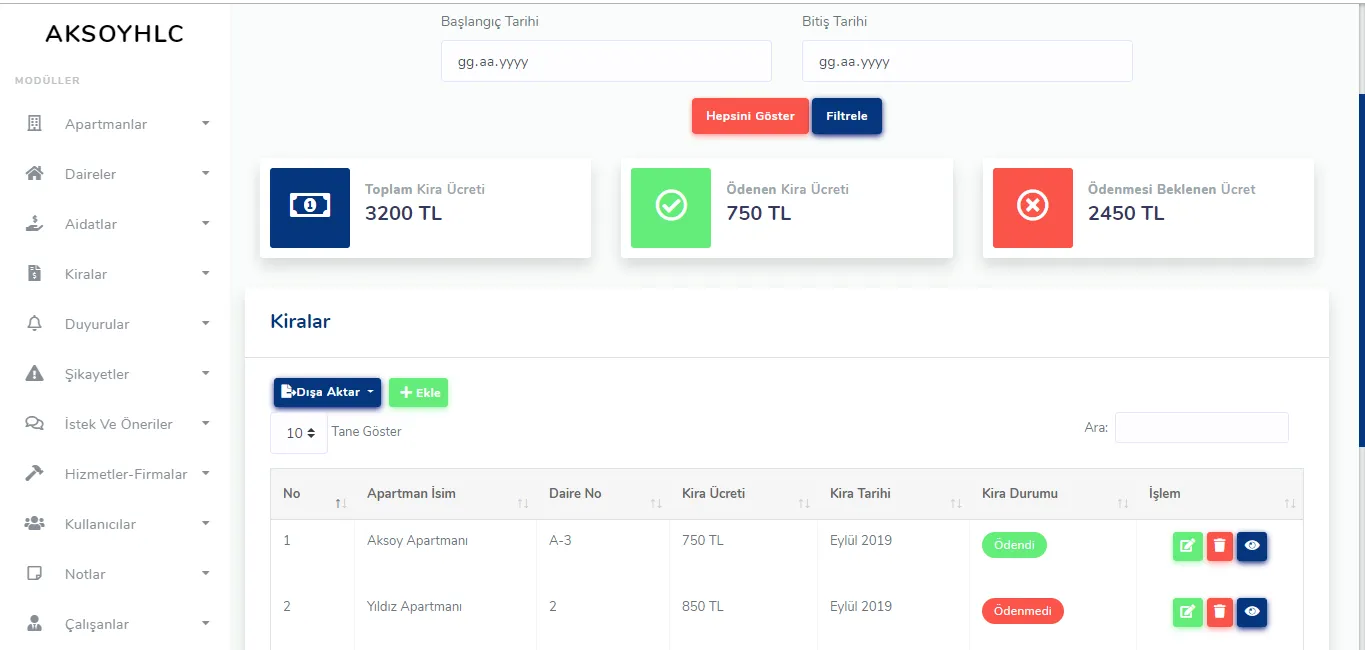Click the Aidatlar hand-coin icon
Screen dimensions: 1365x650
[34, 224]
